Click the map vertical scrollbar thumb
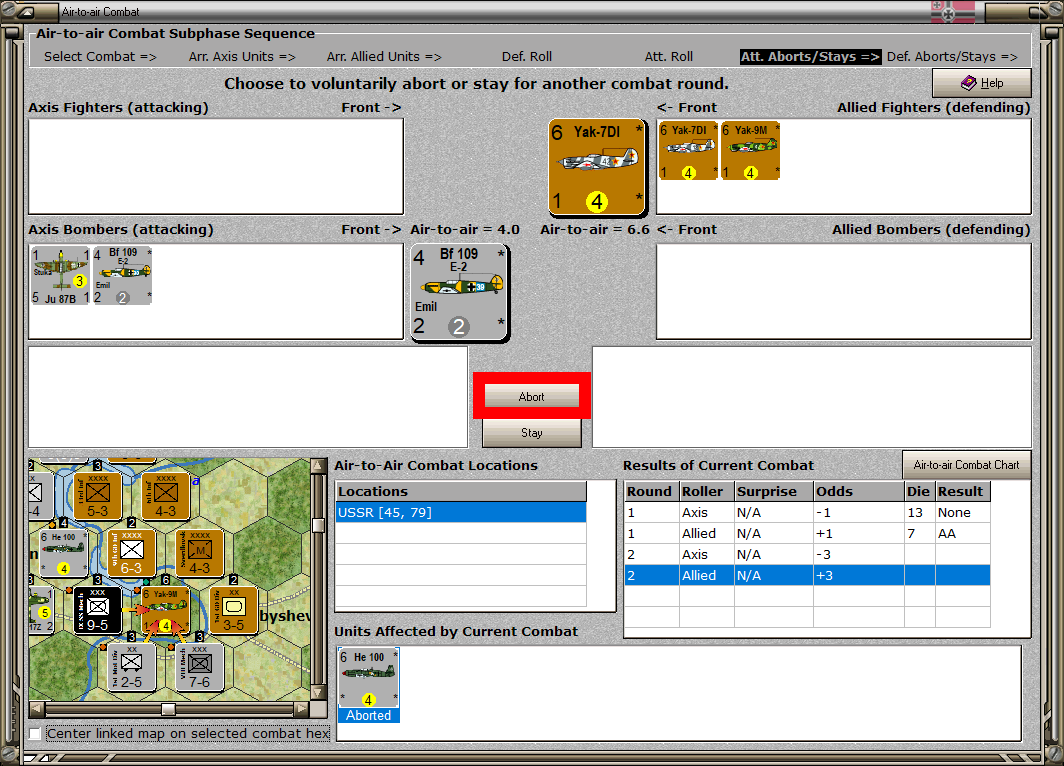This screenshot has width=1064, height=766. click(x=318, y=524)
